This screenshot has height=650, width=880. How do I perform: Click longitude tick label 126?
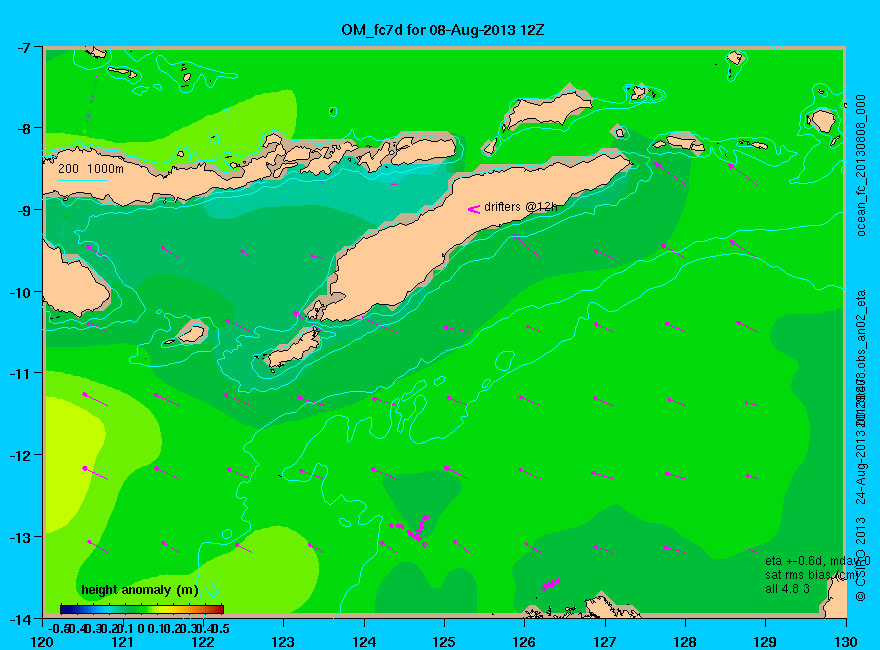point(525,642)
